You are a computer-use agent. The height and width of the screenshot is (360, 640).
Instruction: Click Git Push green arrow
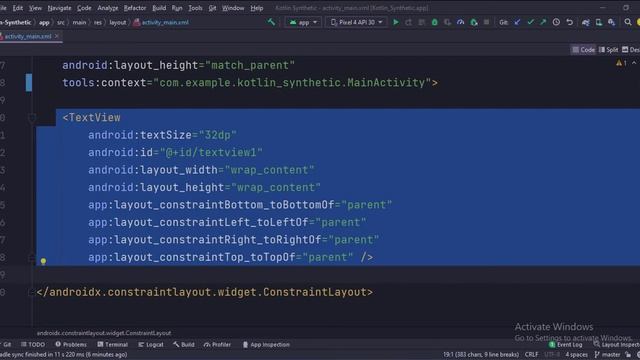pyautogui.click(x=543, y=22)
